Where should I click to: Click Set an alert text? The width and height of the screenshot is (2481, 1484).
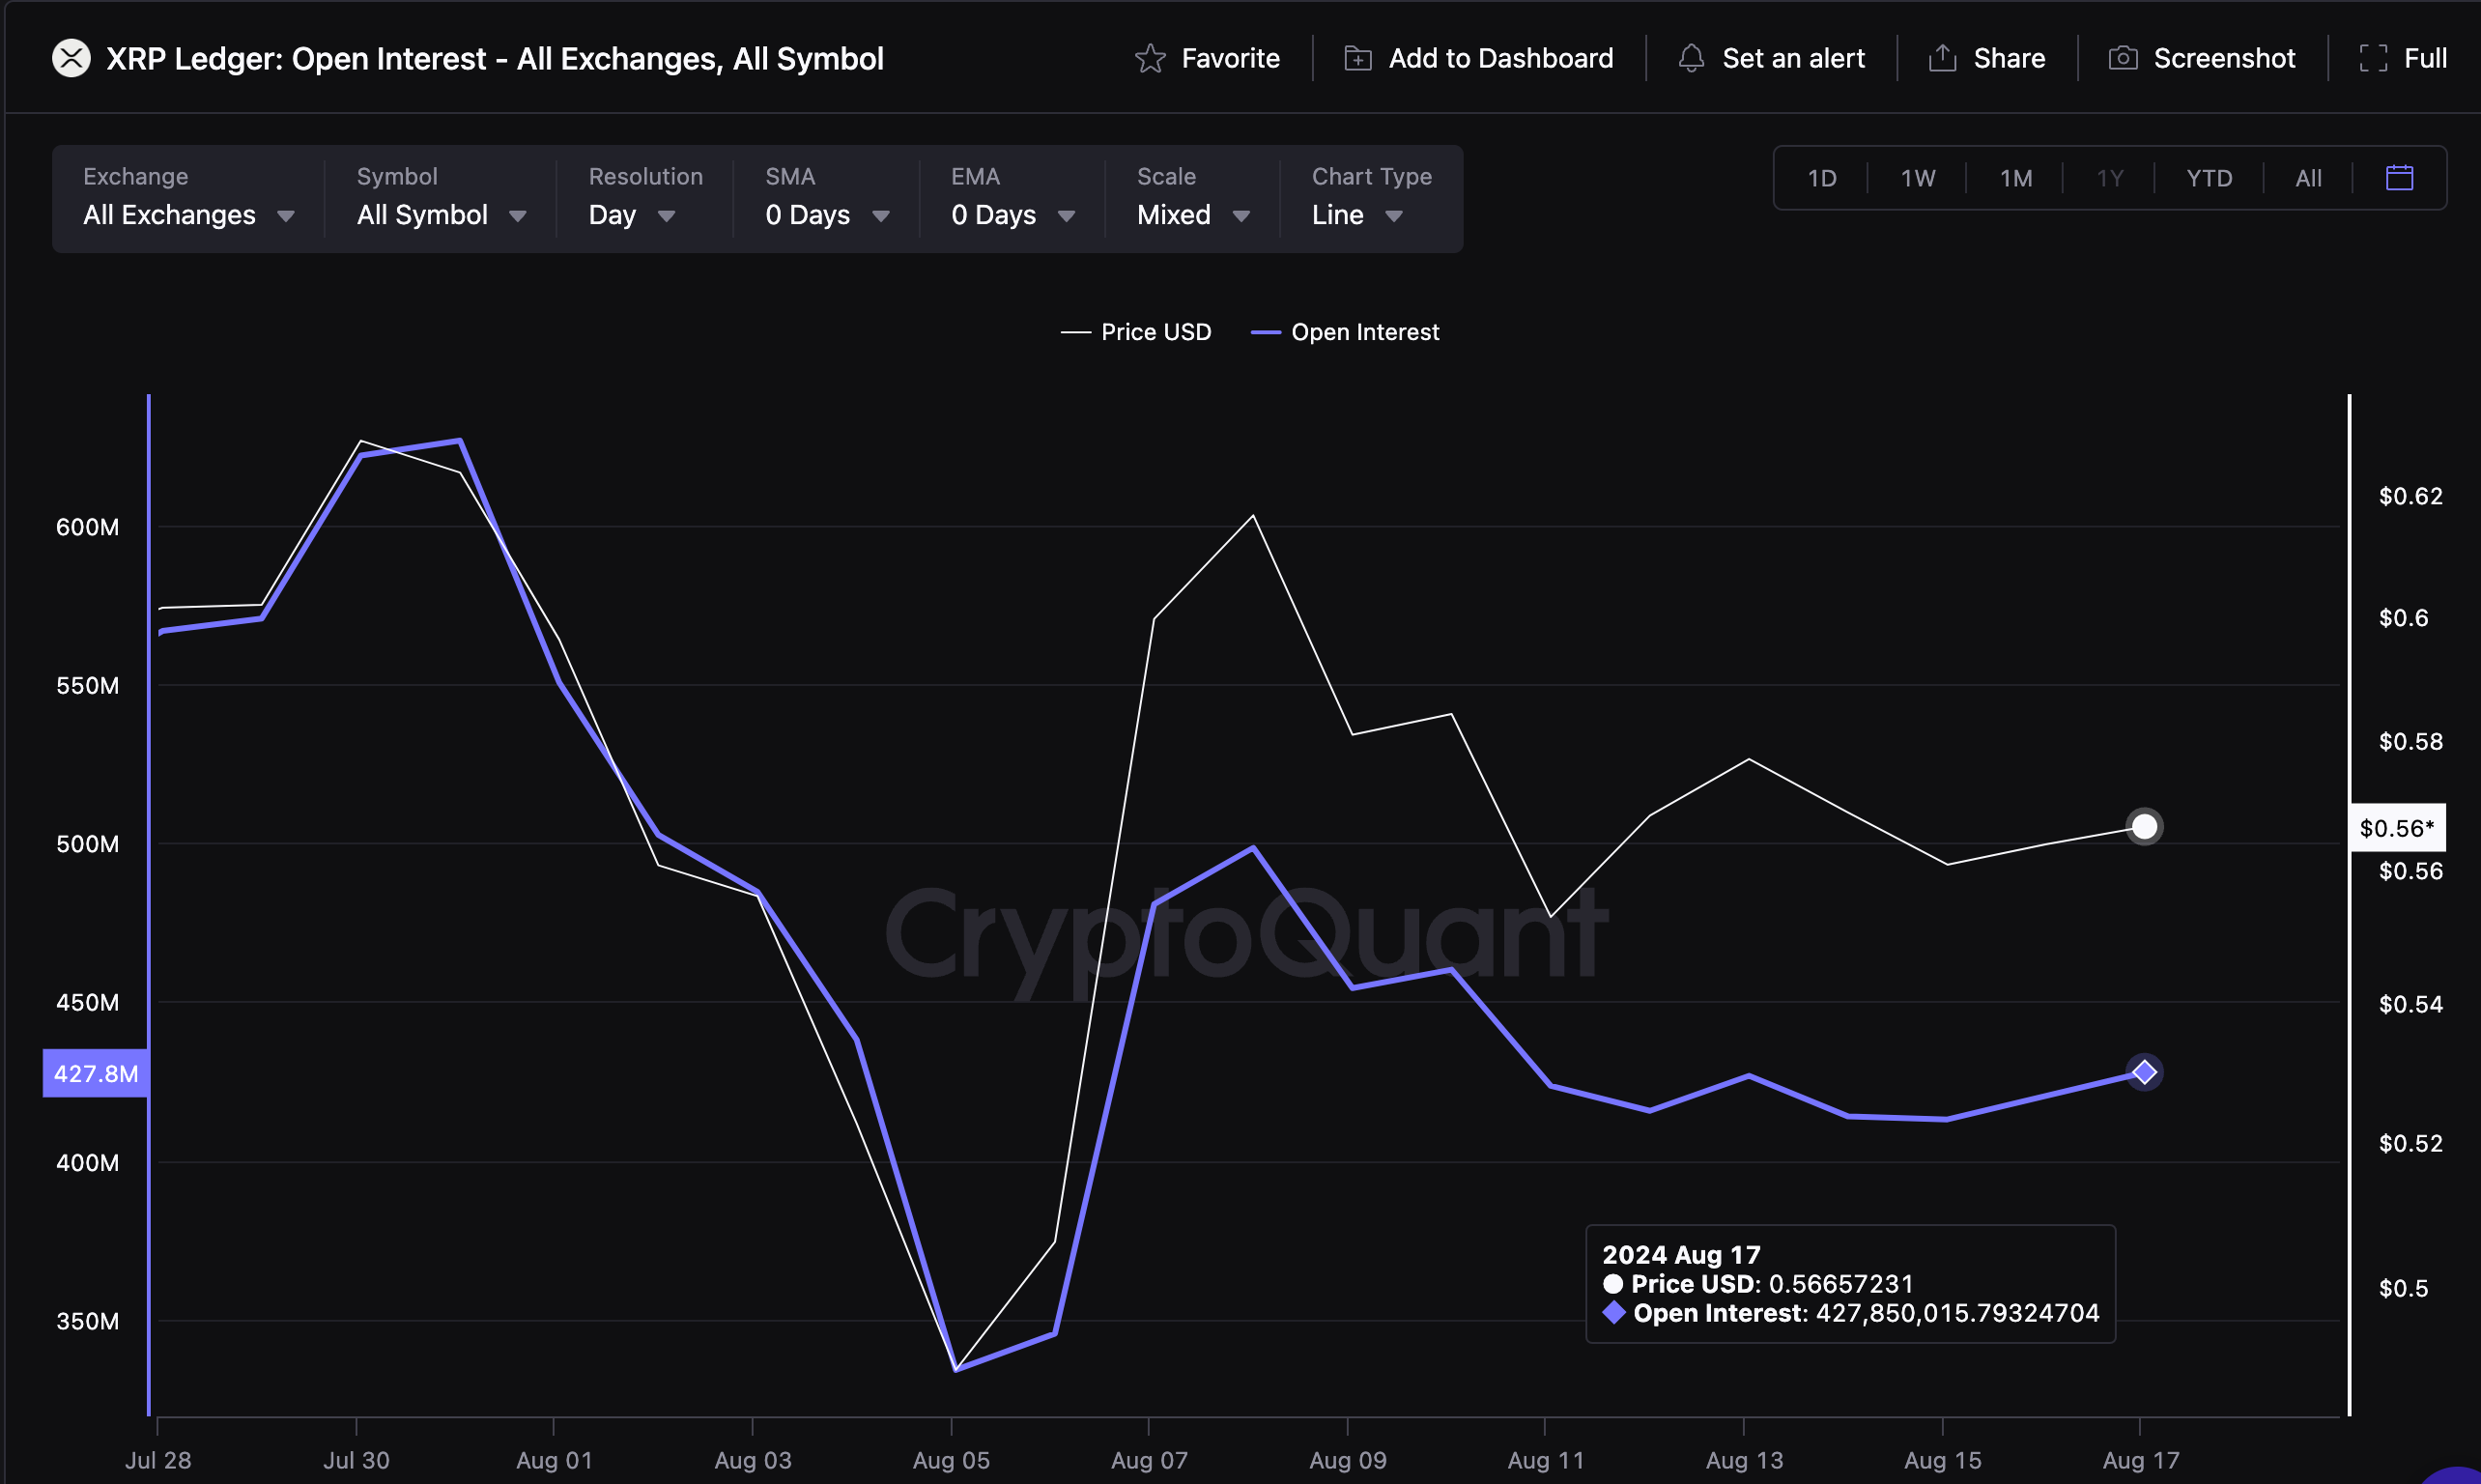pos(1793,59)
